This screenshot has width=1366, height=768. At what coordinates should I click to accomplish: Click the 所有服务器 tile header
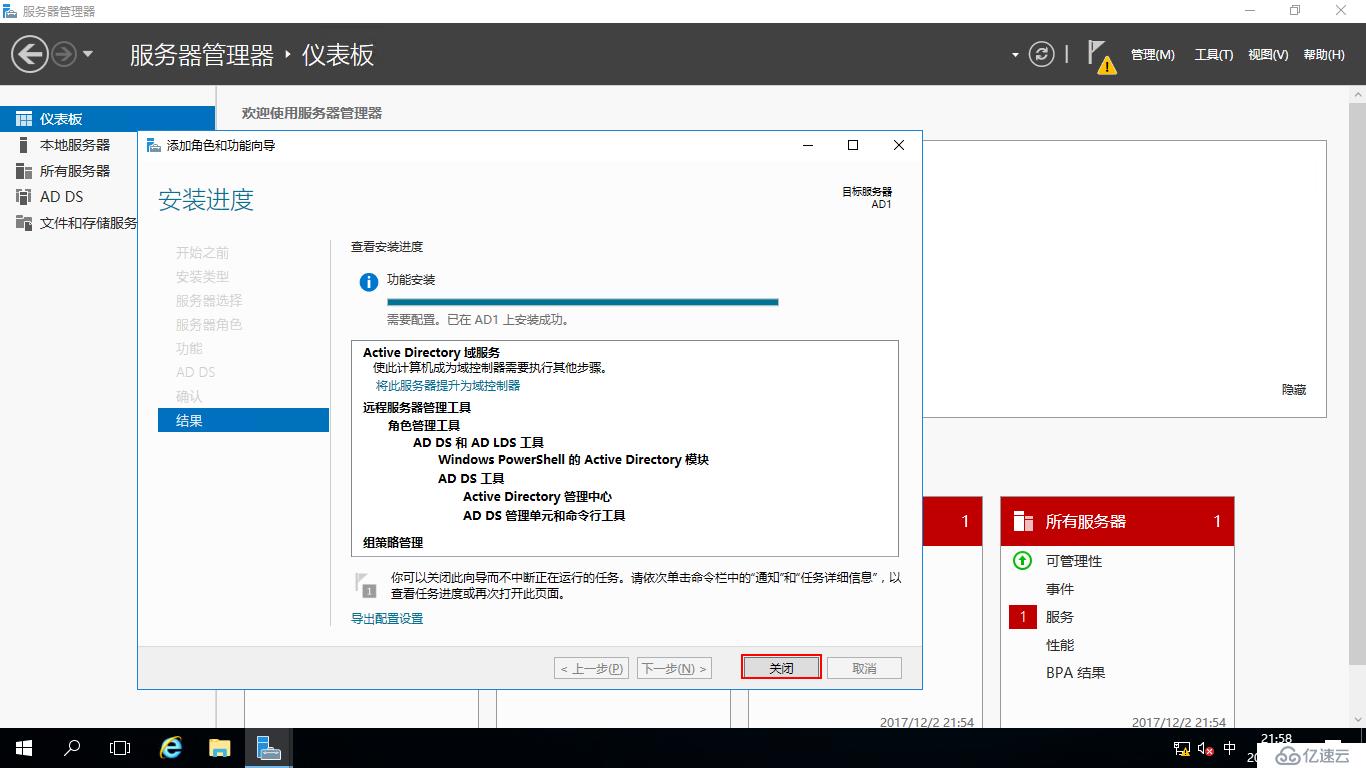(1117, 521)
